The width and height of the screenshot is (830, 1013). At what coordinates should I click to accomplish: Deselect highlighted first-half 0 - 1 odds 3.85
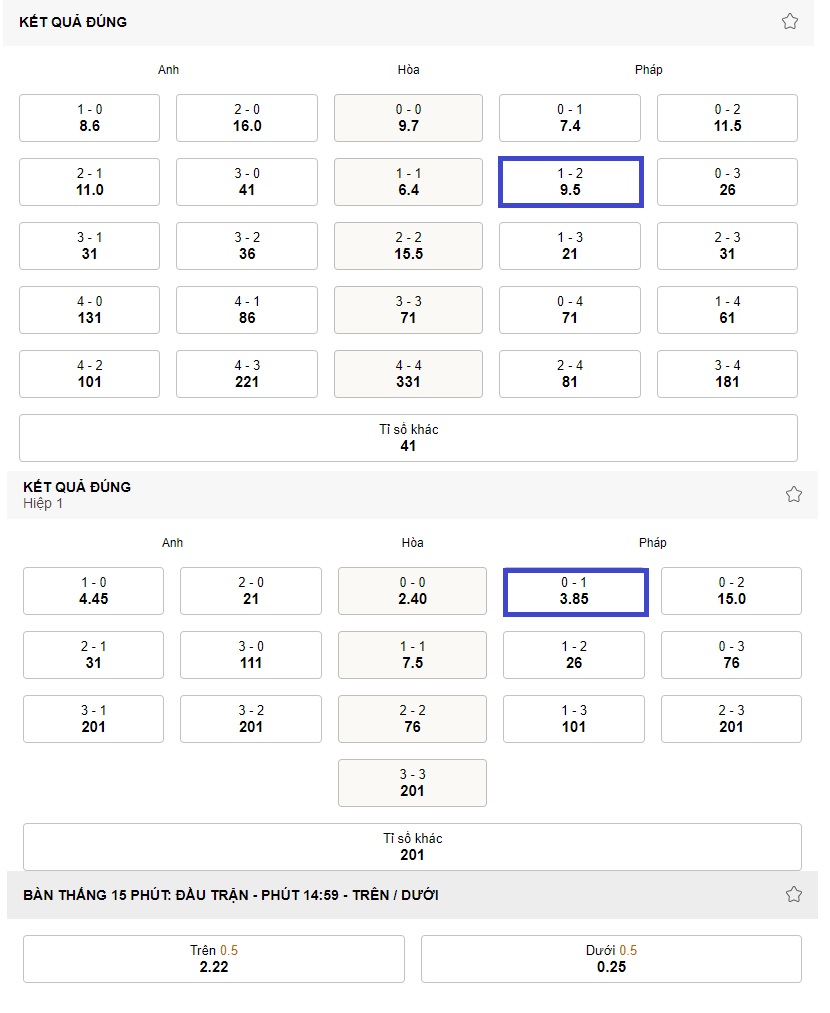tap(575, 591)
